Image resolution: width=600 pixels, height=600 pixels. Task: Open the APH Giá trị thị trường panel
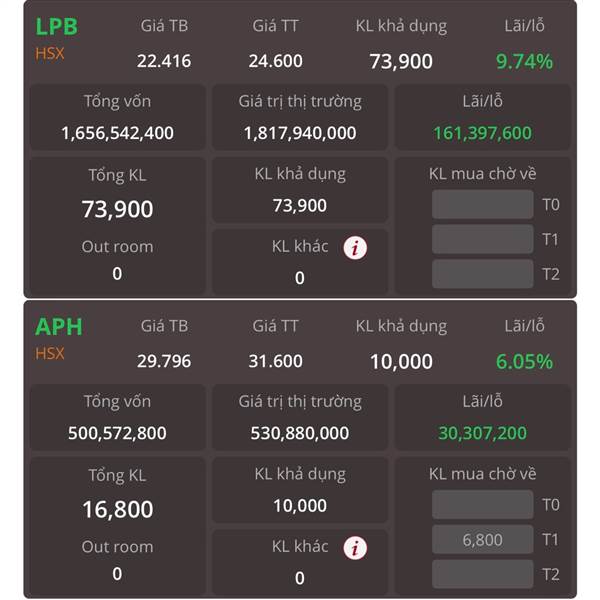click(x=300, y=417)
